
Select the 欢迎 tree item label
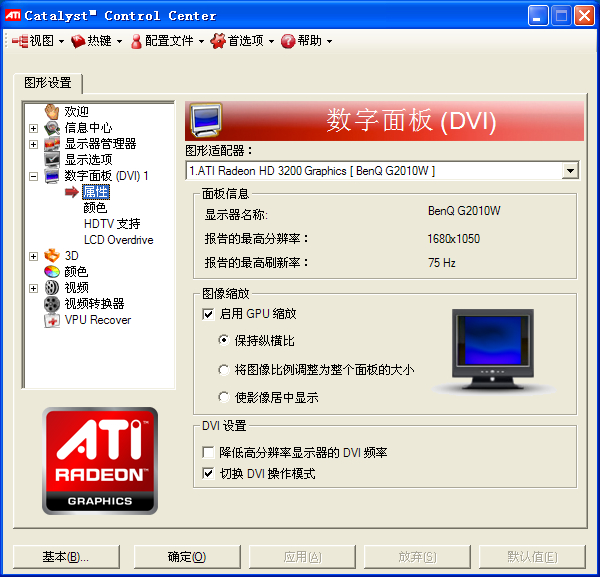pyautogui.click(x=77, y=112)
